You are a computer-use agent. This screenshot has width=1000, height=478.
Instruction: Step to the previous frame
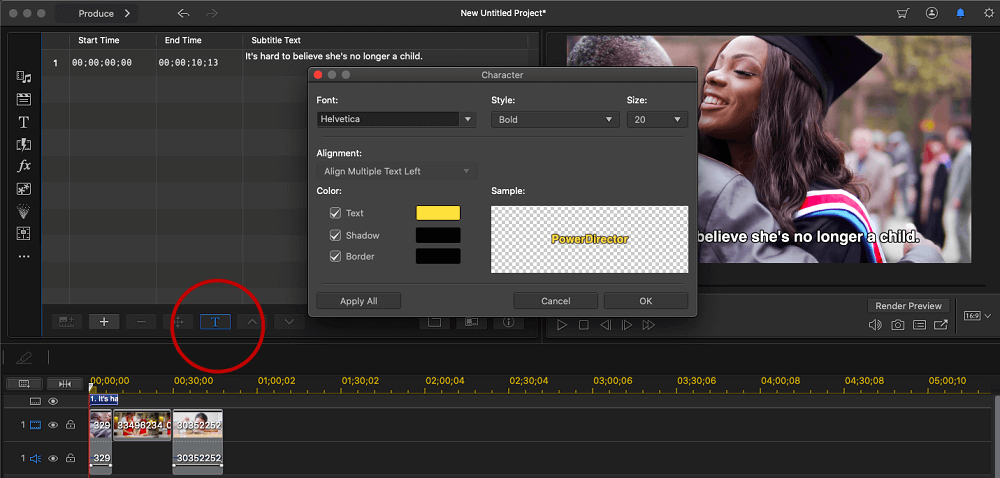tap(605, 325)
